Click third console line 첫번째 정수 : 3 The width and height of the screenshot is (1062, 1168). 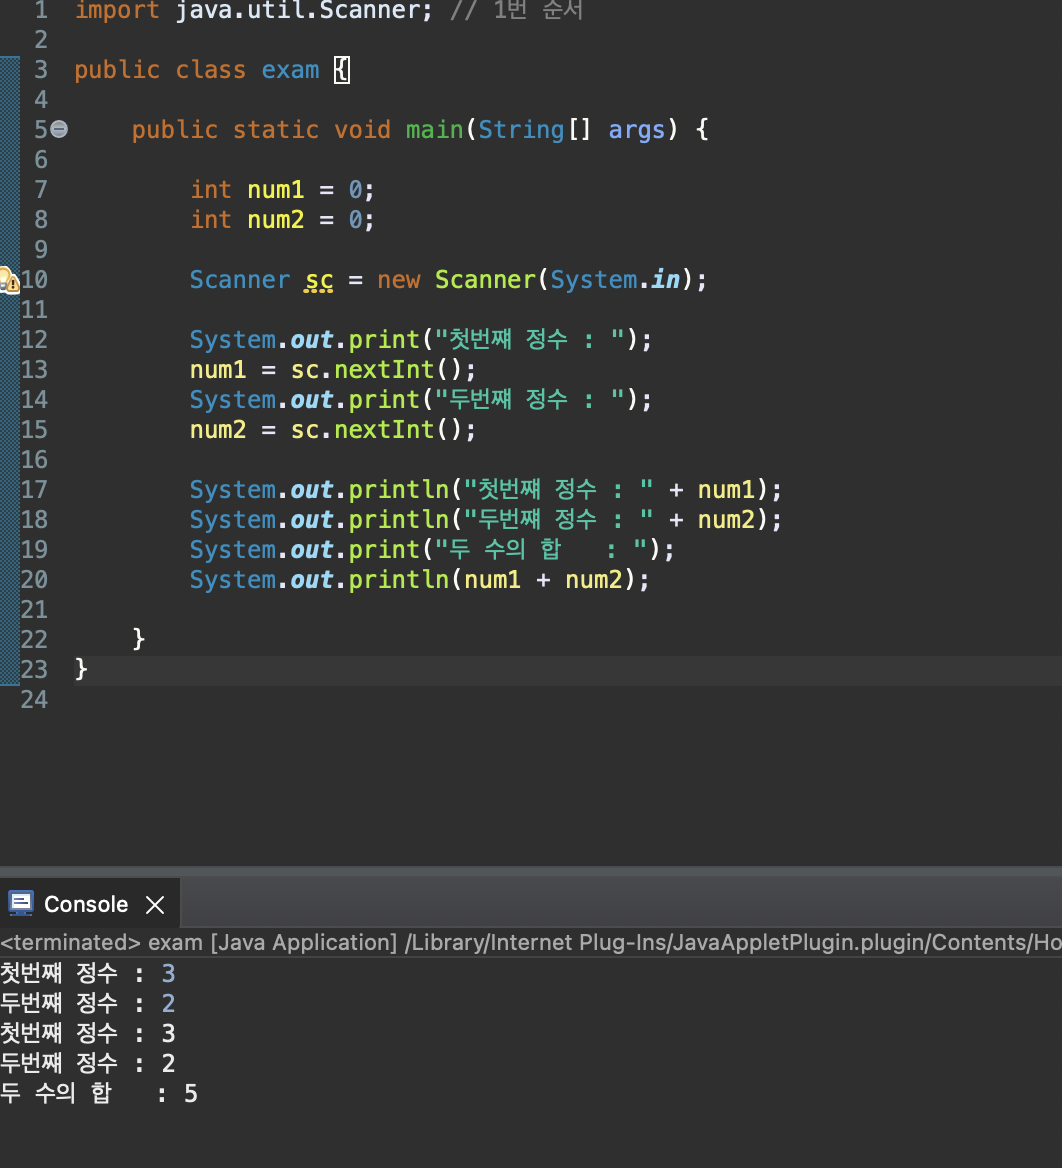coord(88,1034)
